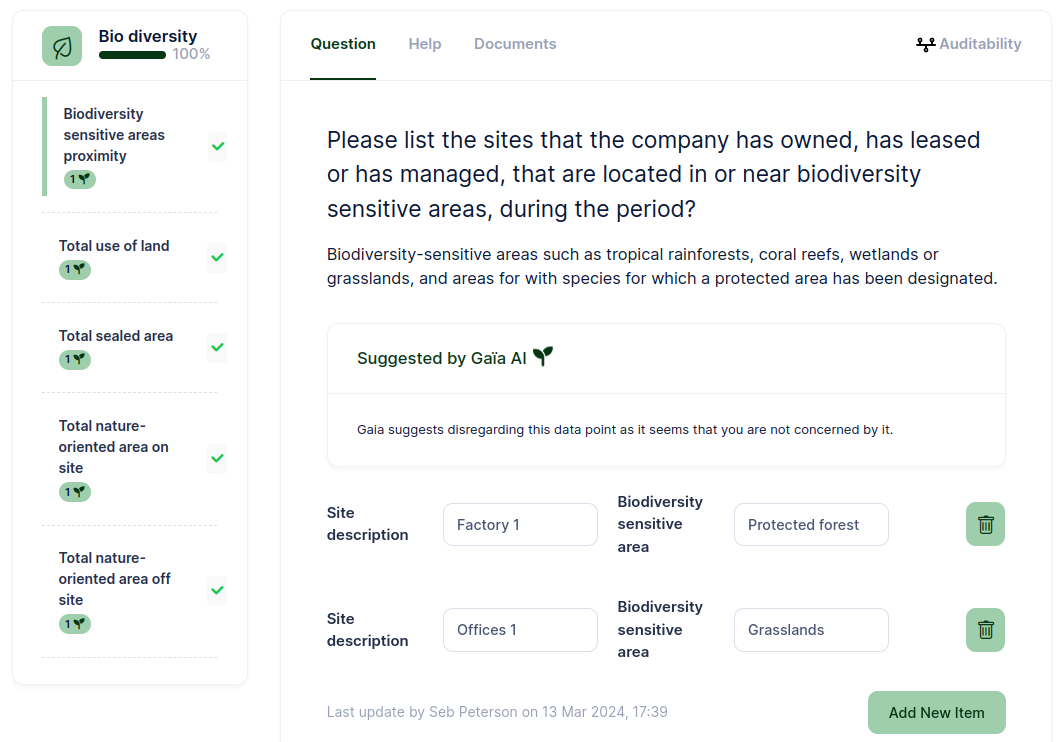
Task: Delete the Factory 1 site row
Action: pos(985,524)
